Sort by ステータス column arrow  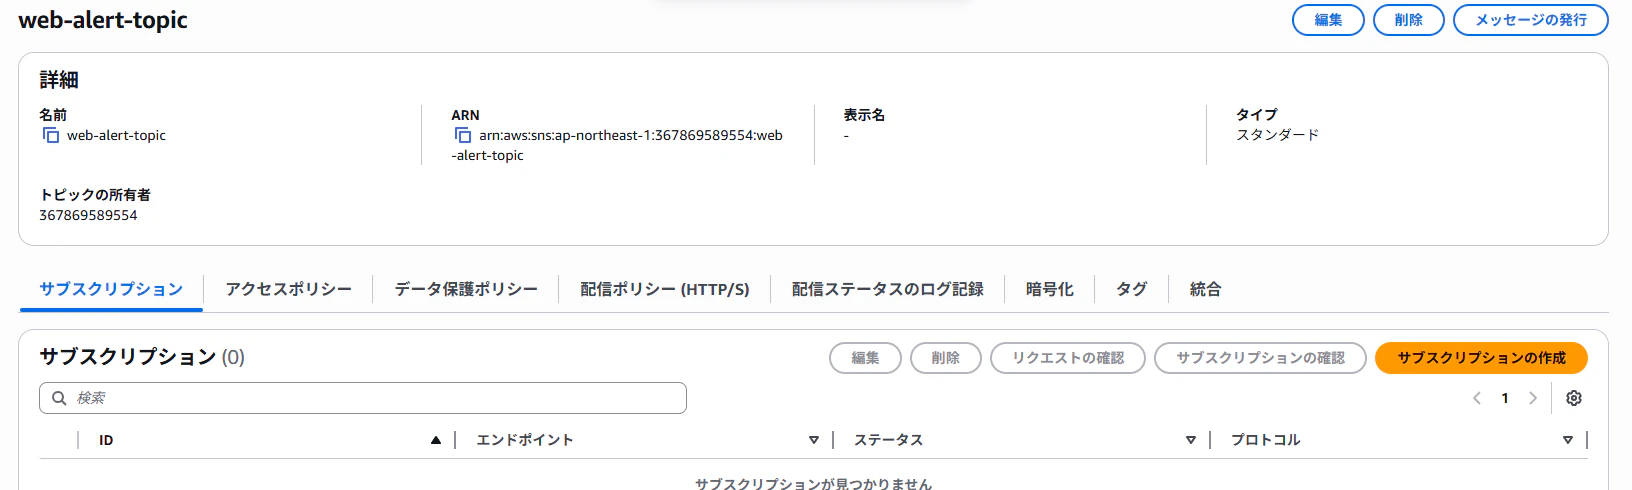(x=1191, y=440)
